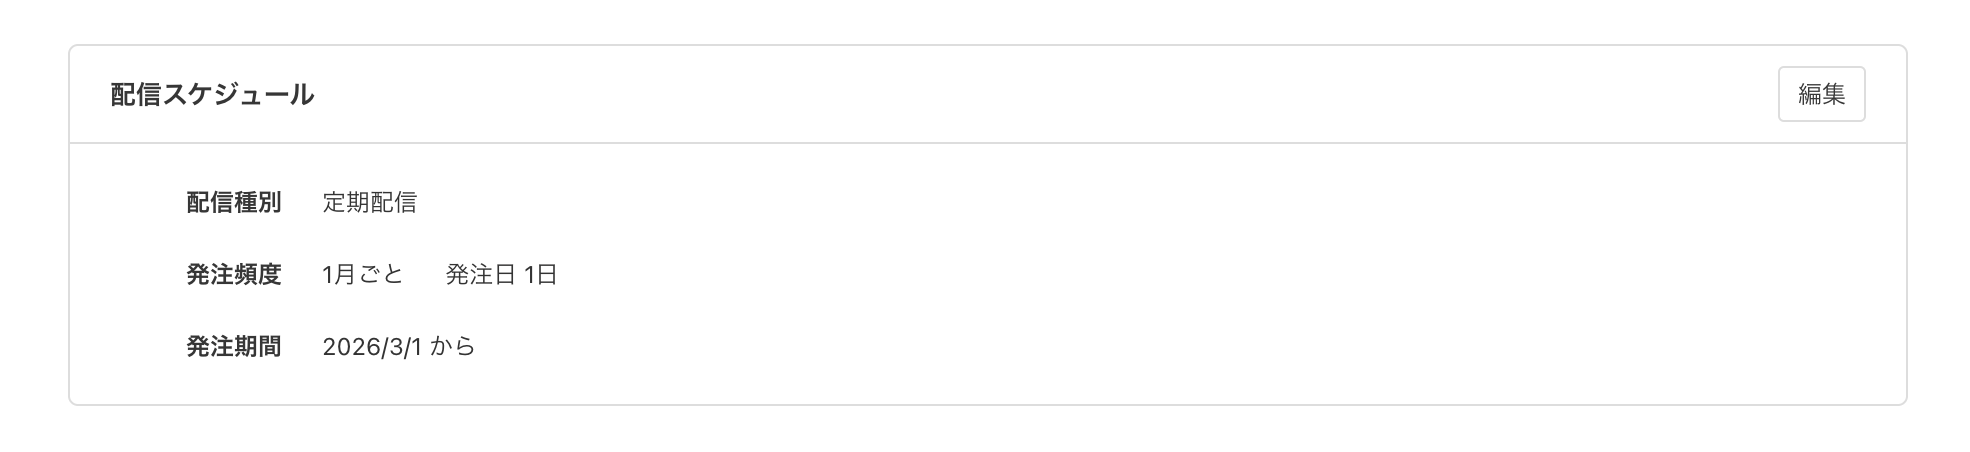This screenshot has height=452, width=1970.
Task: Click the 編集 button
Action: pos(1820,94)
